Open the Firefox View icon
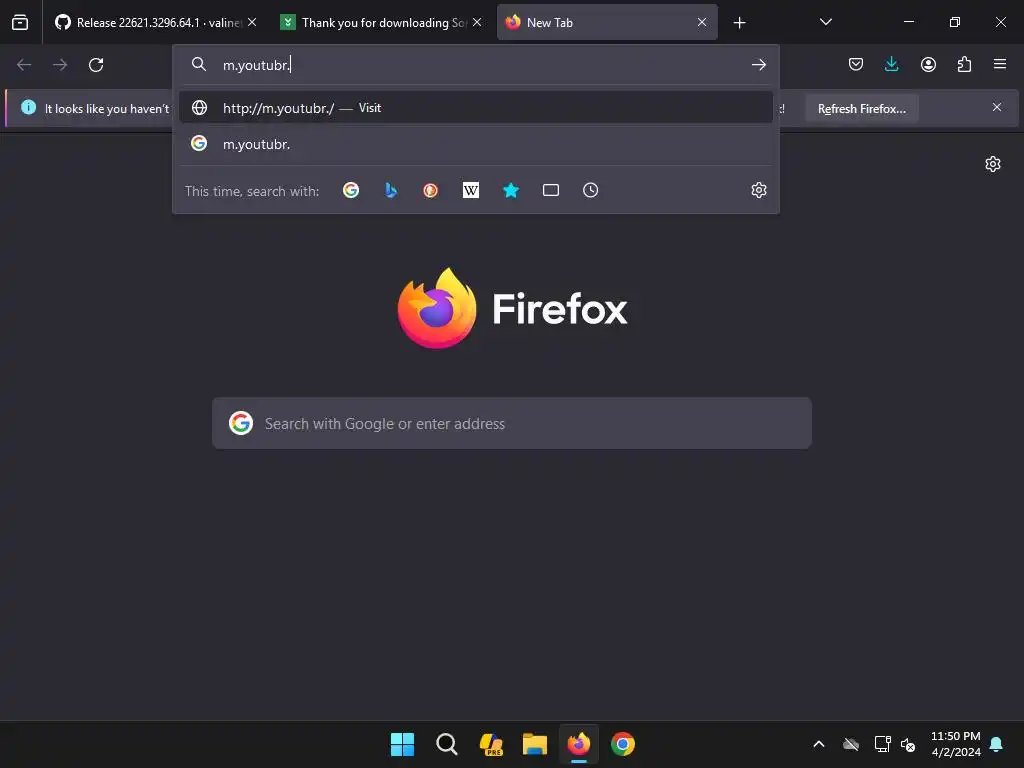 point(20,22)
